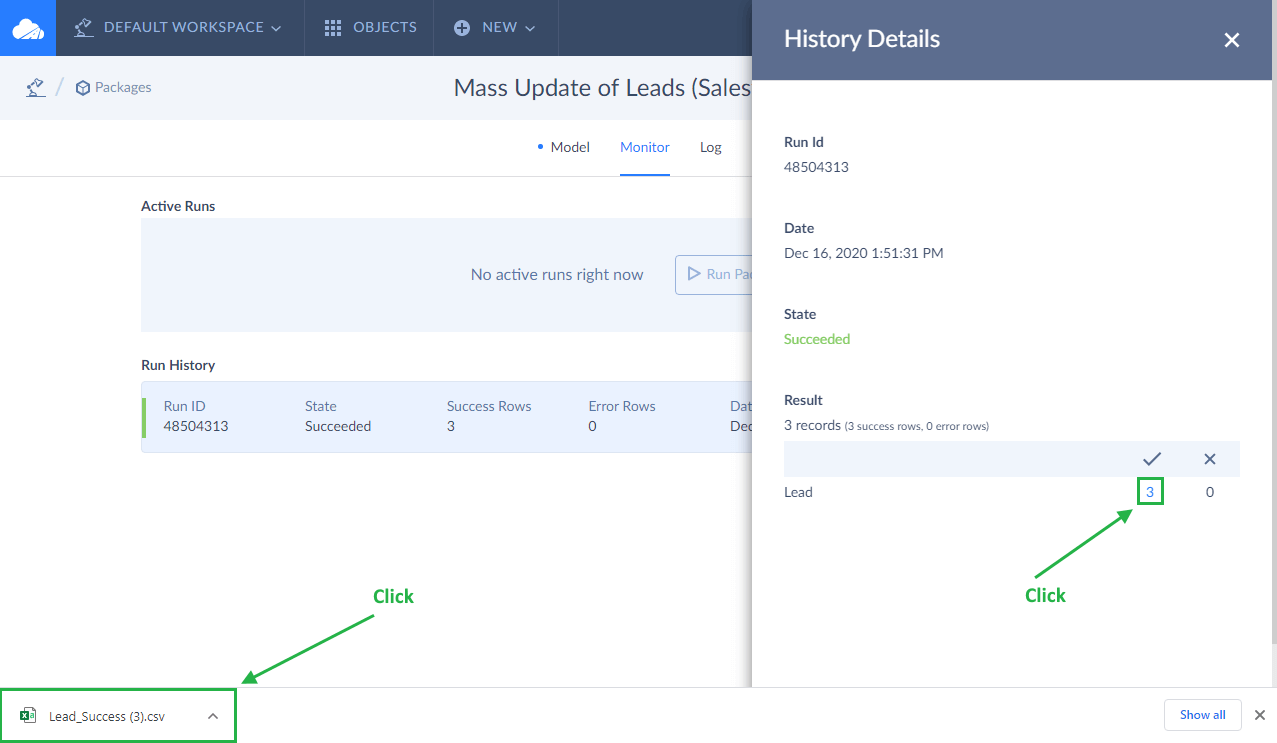Open the Log tab

coord(710,147)
